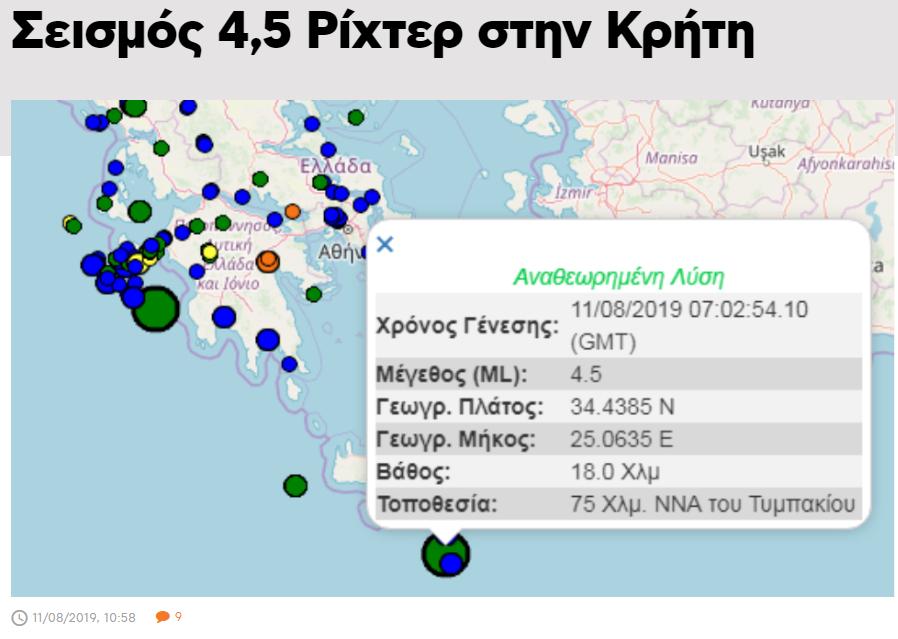The height and width of the screenshot is (639, 898).
Task: Click the publish date 11/08/2019, 10:58
Action: (x=84, y=618)
